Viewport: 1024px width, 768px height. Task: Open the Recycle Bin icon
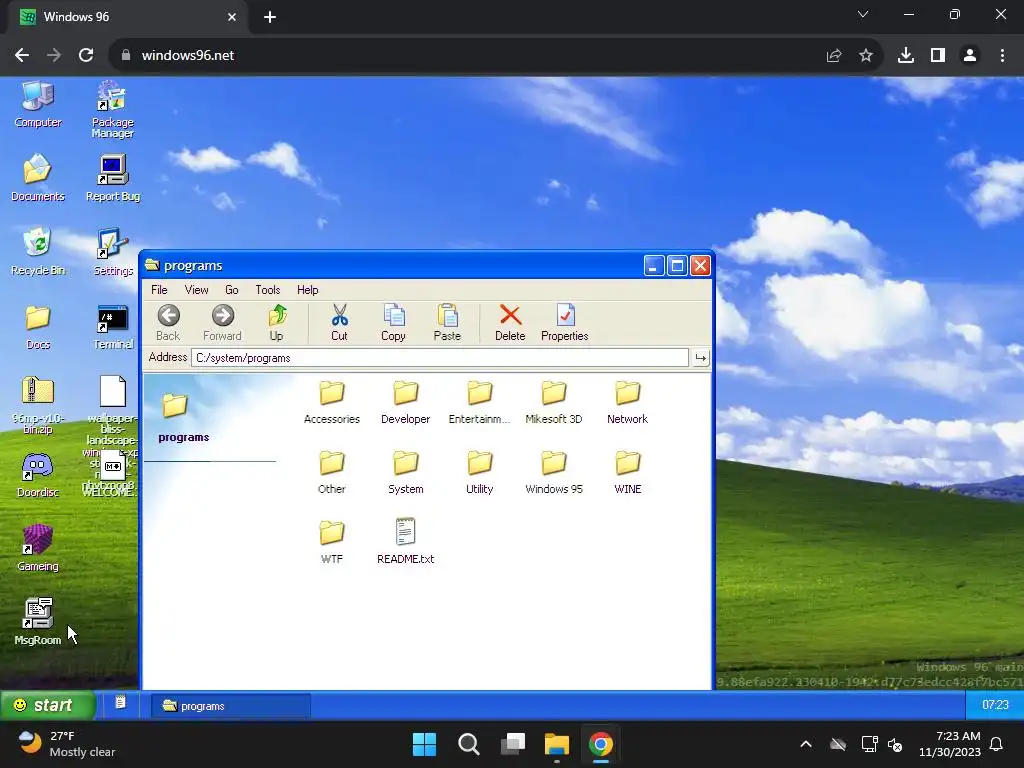[38, 251]
